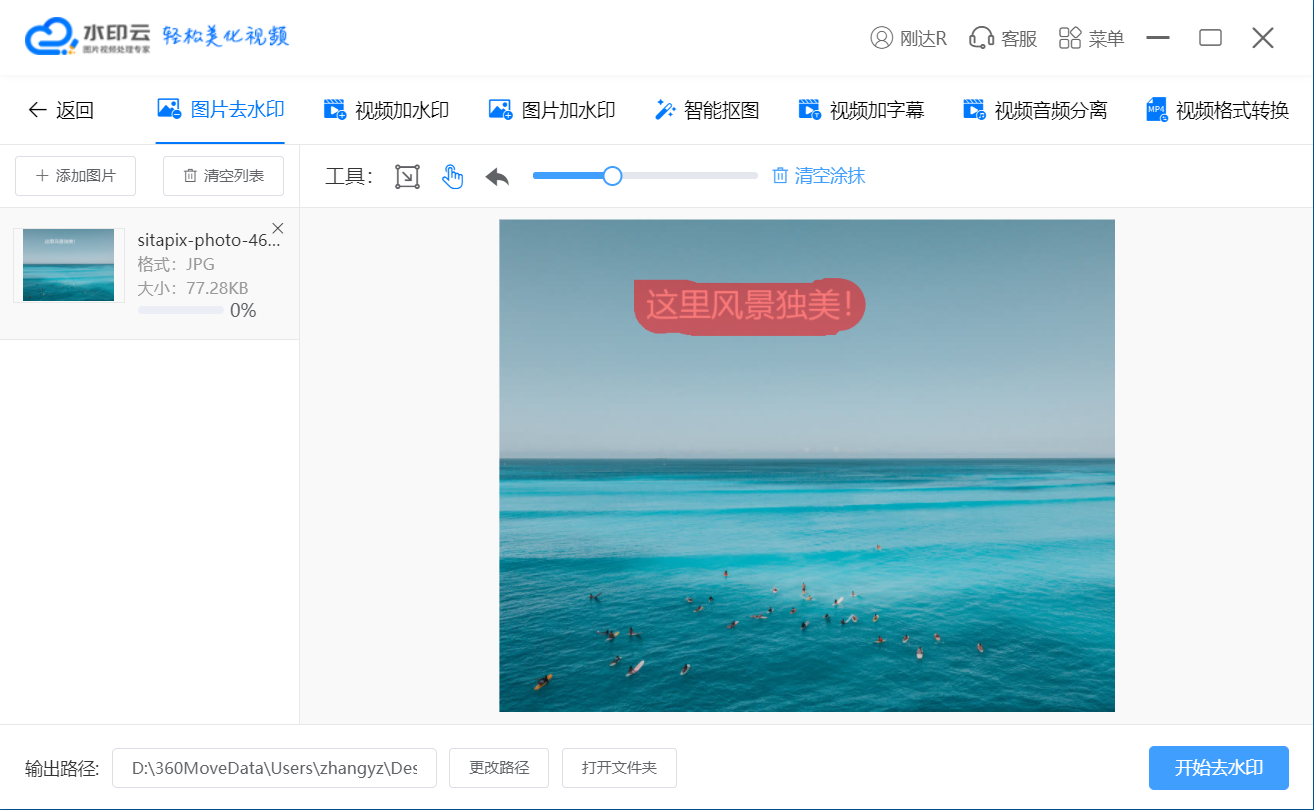Click the 大小: 77.28KB text
The image size is (1314, 810).
coord(193,288)
